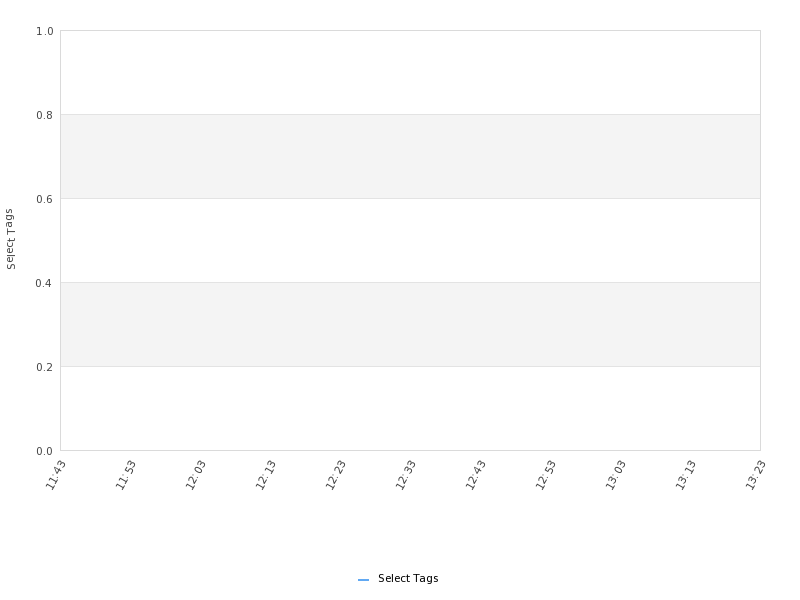800x600 pixels.
Task: Select the 0.4 y-axis value label
Action: click(x=45, y=283)
